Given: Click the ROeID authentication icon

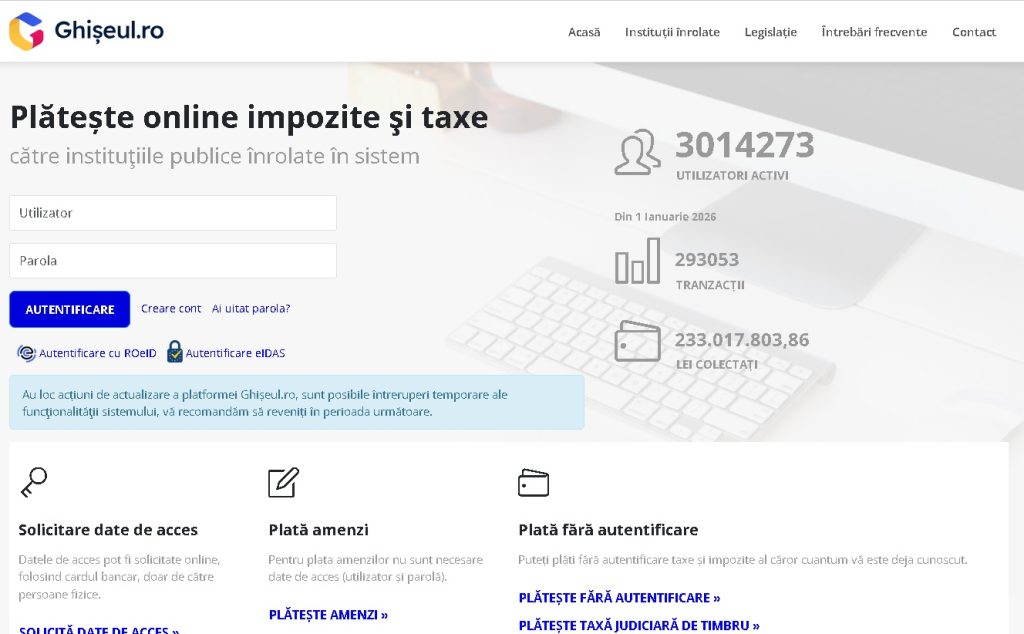Looking at the screenshot, I should [27, 353].
